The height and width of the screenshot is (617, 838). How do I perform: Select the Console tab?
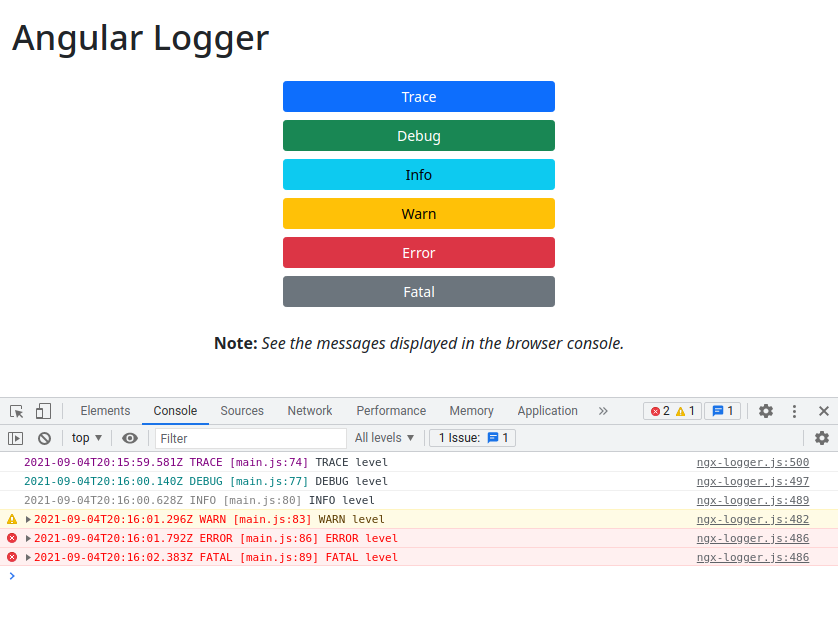pos(175,411)
